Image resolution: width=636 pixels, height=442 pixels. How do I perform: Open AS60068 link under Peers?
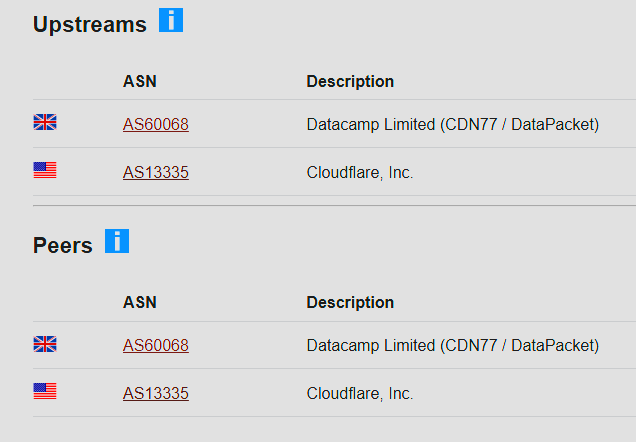pyautogui.click(x=156, y=345)
